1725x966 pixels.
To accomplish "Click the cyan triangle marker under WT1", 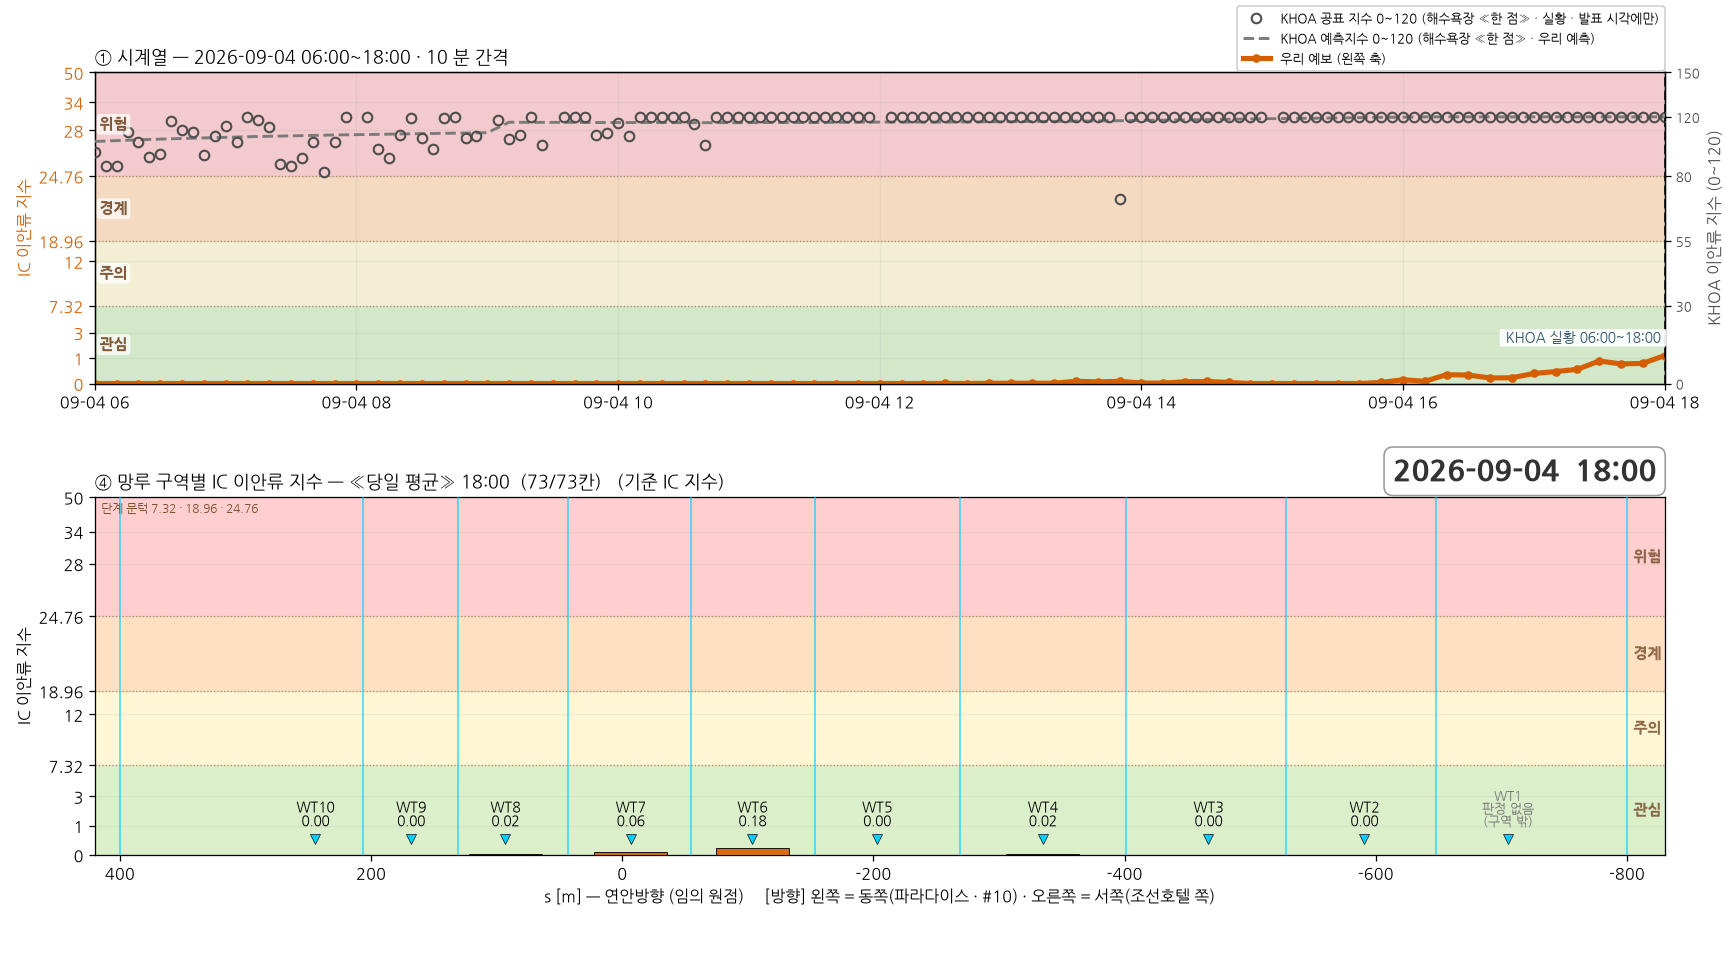I will 1508,840.
